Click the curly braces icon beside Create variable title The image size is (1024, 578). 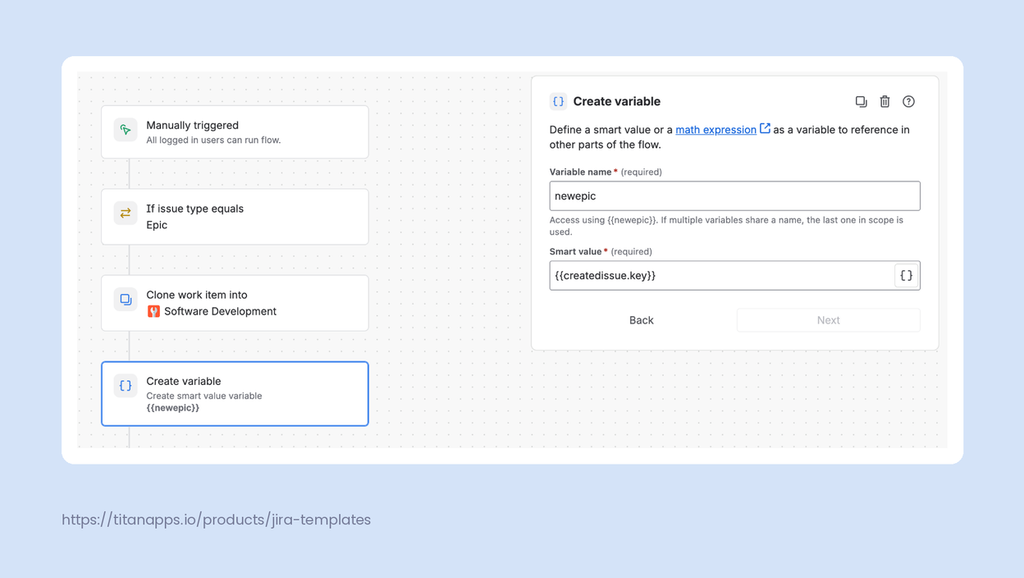pos(558,101)
